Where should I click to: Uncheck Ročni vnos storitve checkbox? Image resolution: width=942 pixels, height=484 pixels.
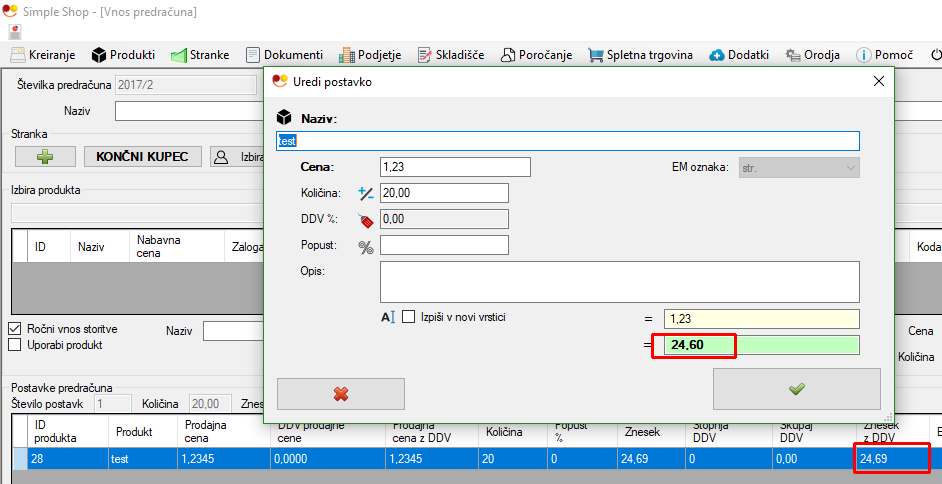15,329
